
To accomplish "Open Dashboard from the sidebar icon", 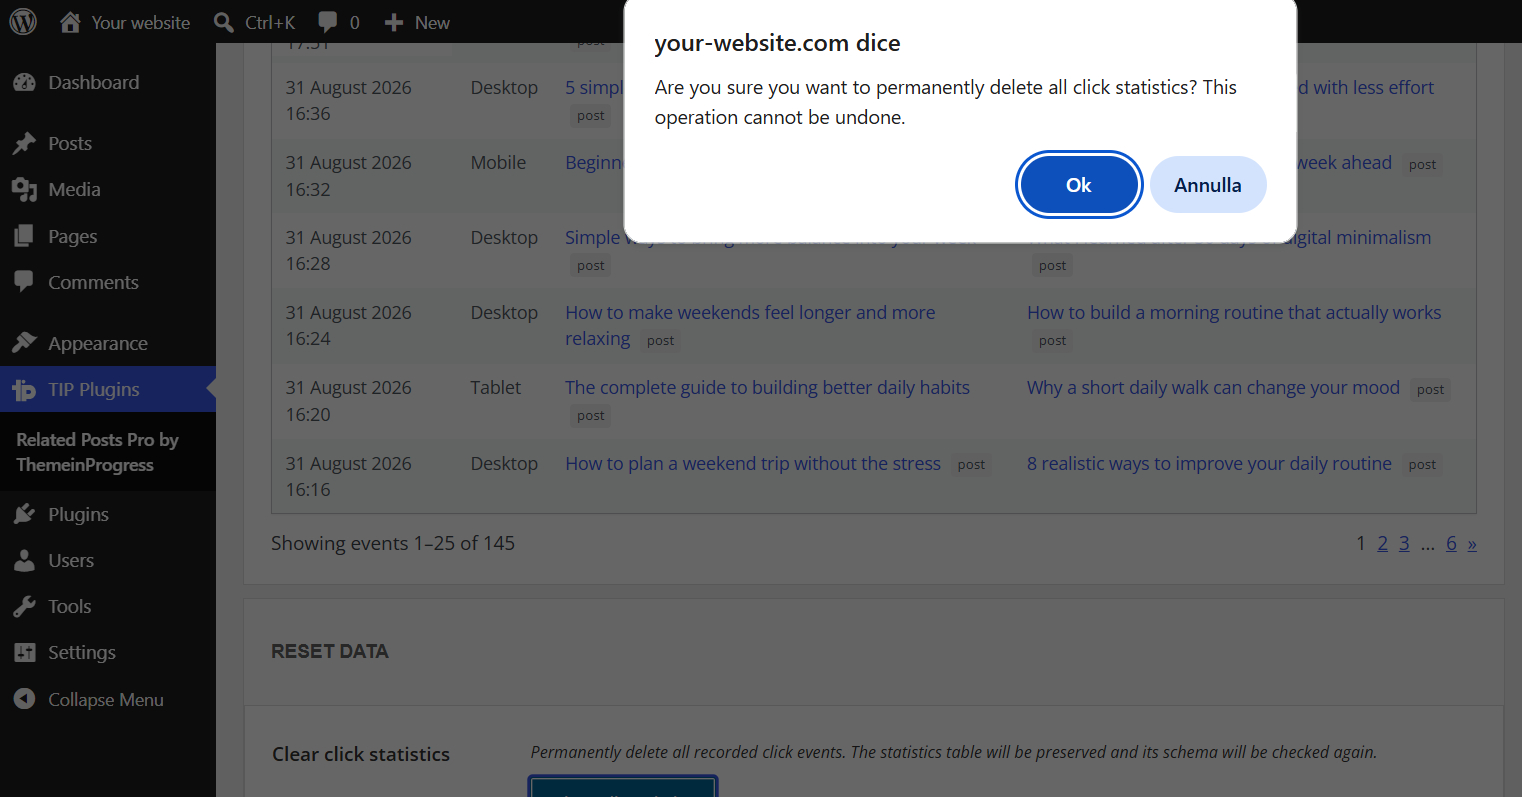I will pos(25,83).
